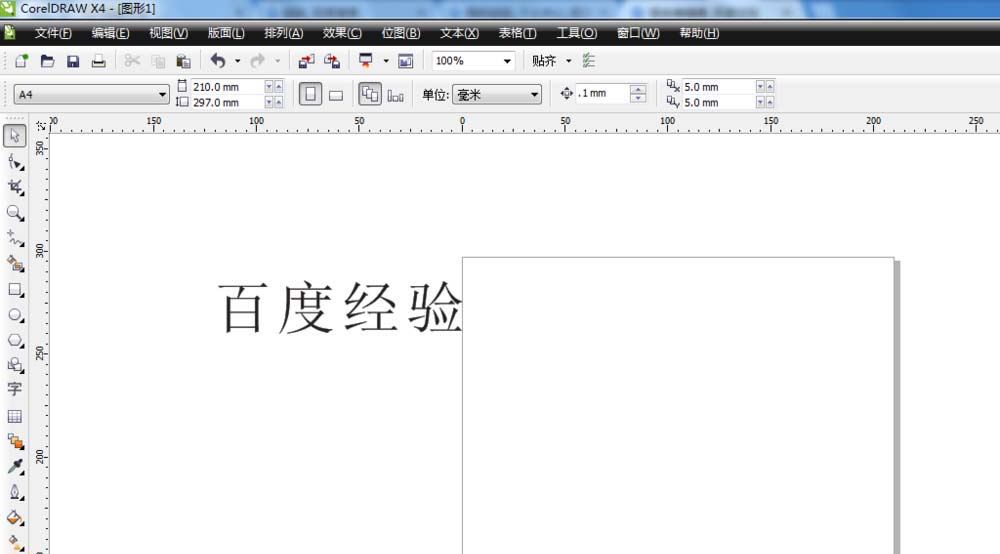Click duplicate distance X 5.0 mm field
The height and width of the screenshot is (554, 1000).
[x=719, y=87]
